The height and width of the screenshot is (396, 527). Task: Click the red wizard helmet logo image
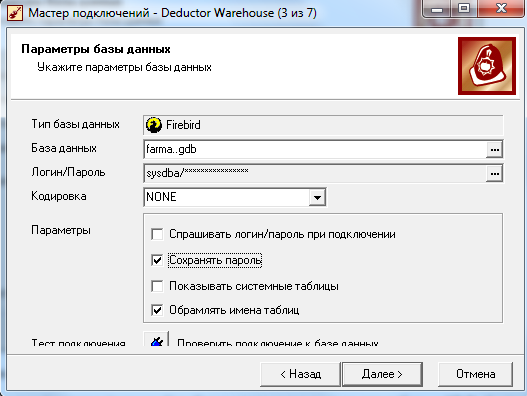pyautogui.click(x=487, y=66)
